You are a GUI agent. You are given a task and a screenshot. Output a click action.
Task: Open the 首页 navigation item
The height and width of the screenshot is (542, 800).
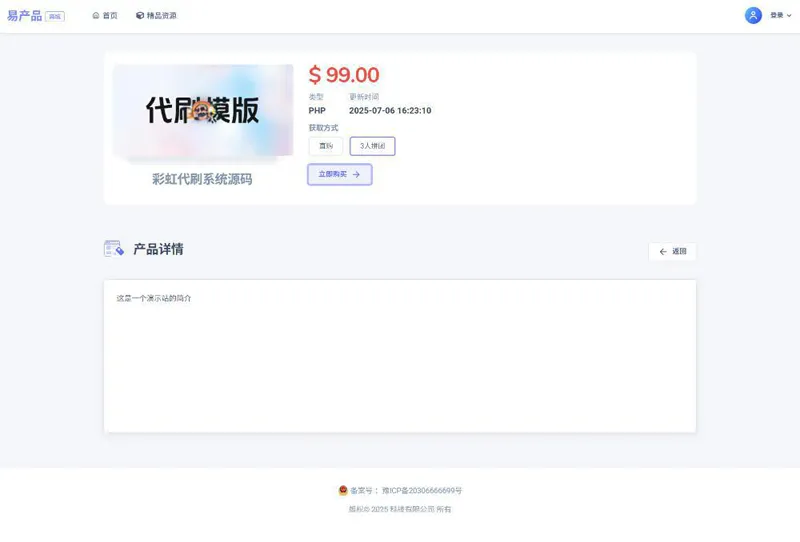(x=109, y=16)
